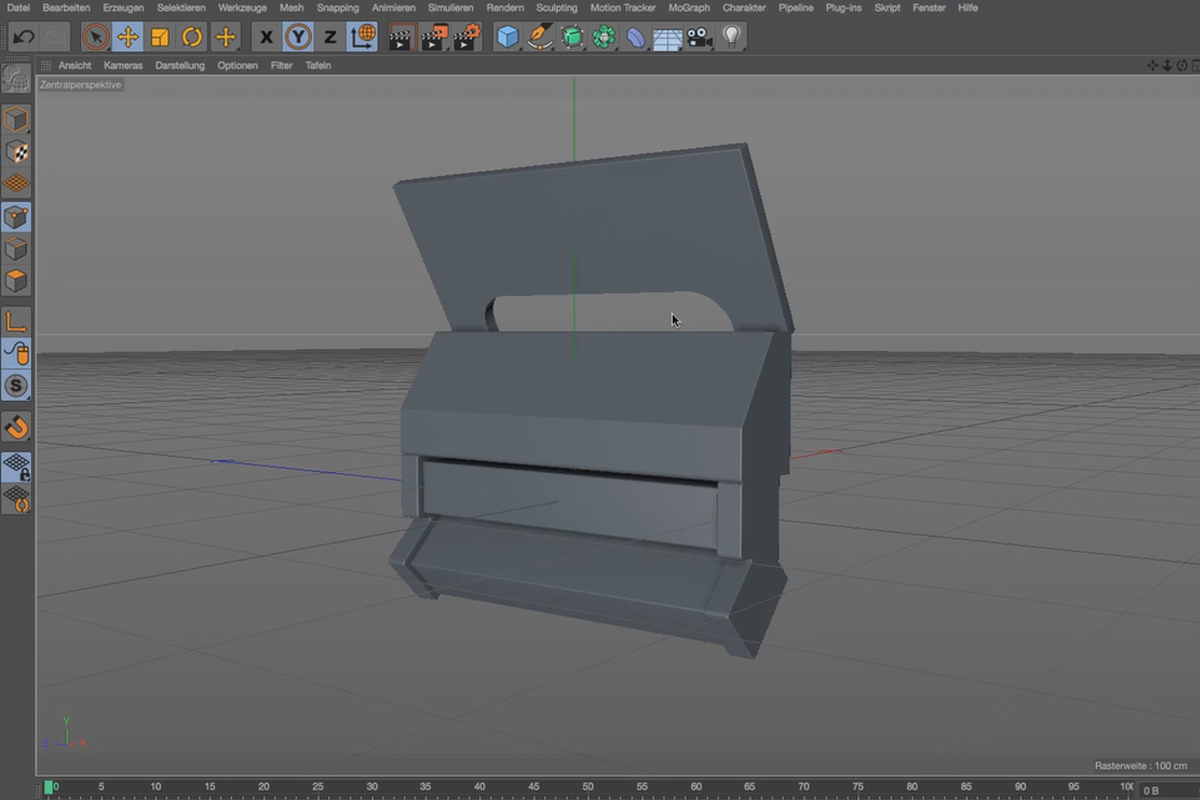Open the Erzeugen menu
The width and height of the screenshot is (1200, 800).
(x=124, y=8)
